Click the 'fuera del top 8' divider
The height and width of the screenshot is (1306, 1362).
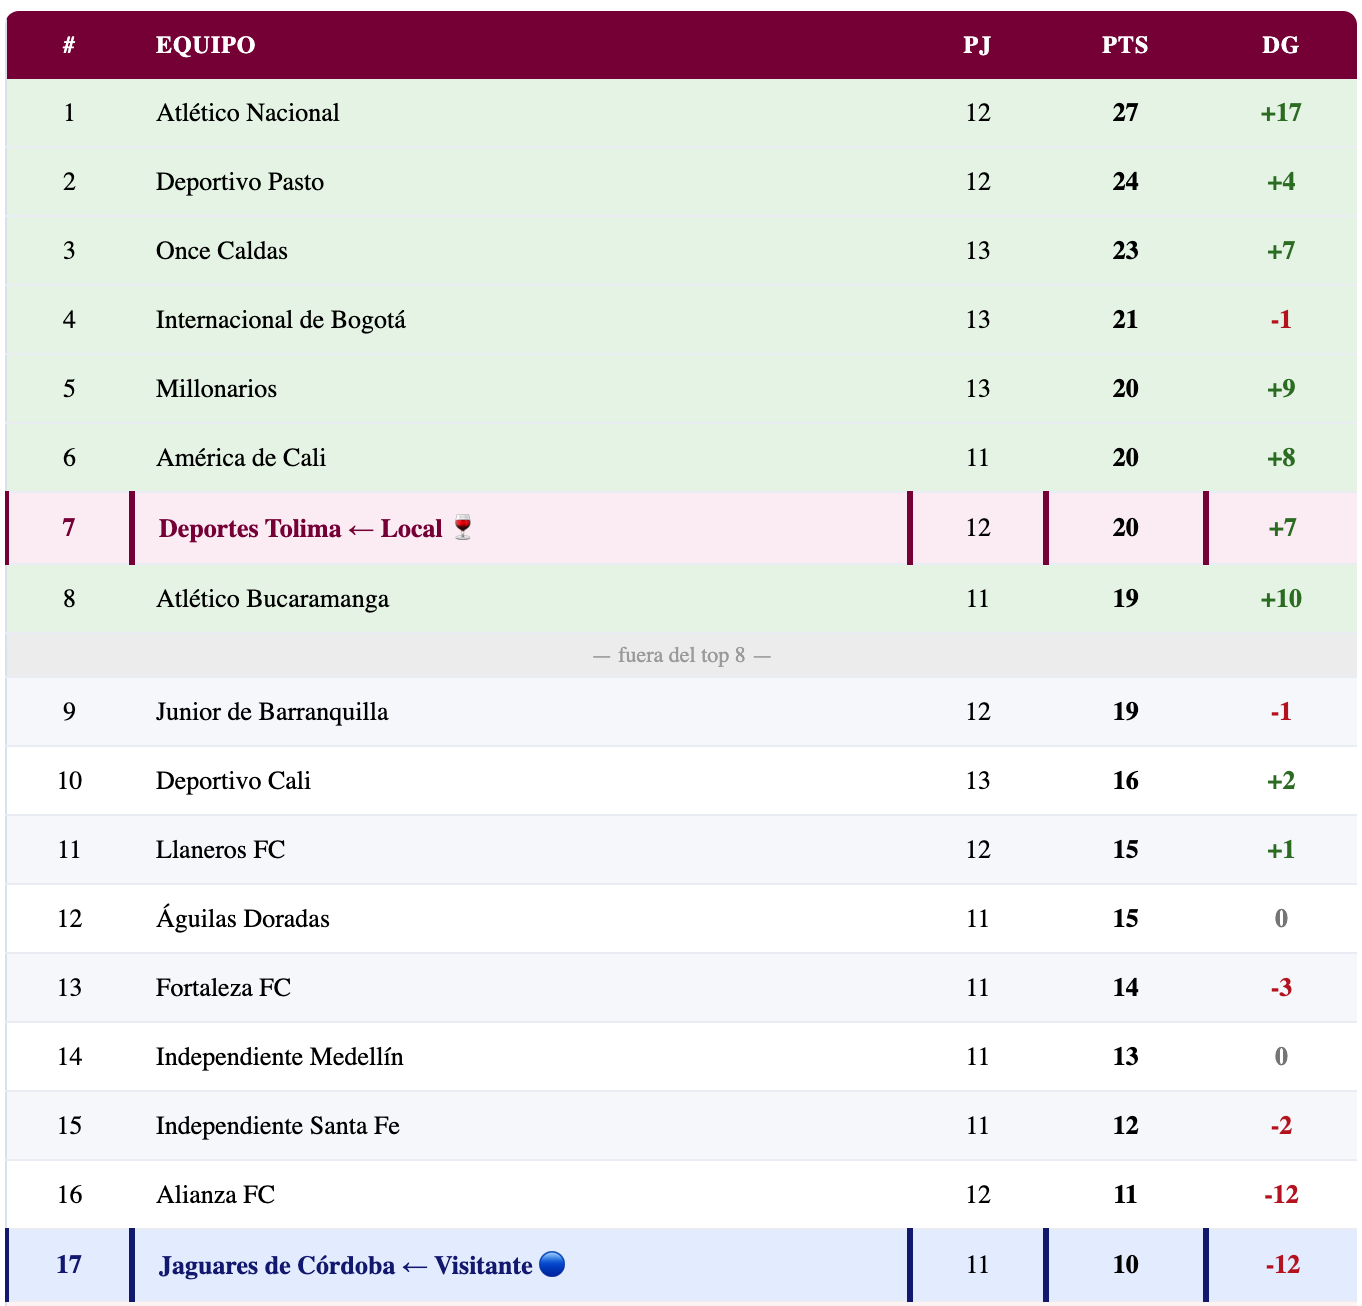pyautogui.click(x=681, y=656)
